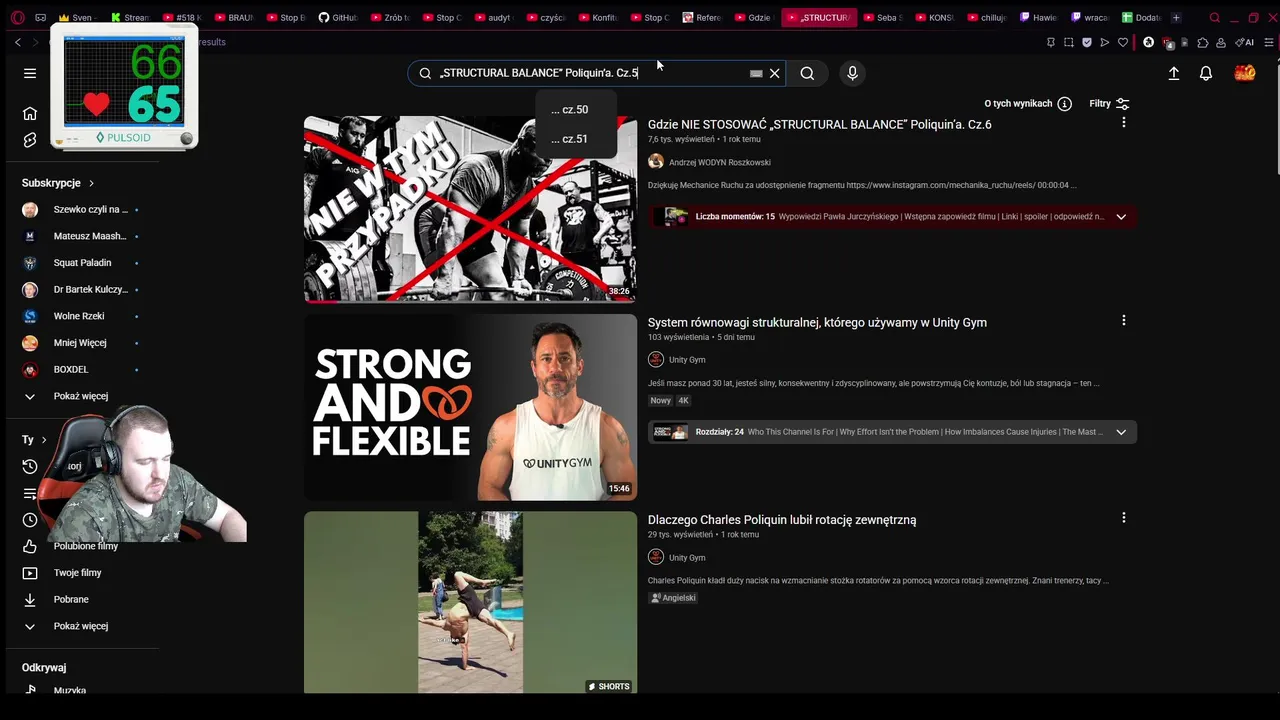The height and width of the screenshot is (720, 1280).
Task: Pick the 'cz.51' search suggestion
Action: pos(570,139)
